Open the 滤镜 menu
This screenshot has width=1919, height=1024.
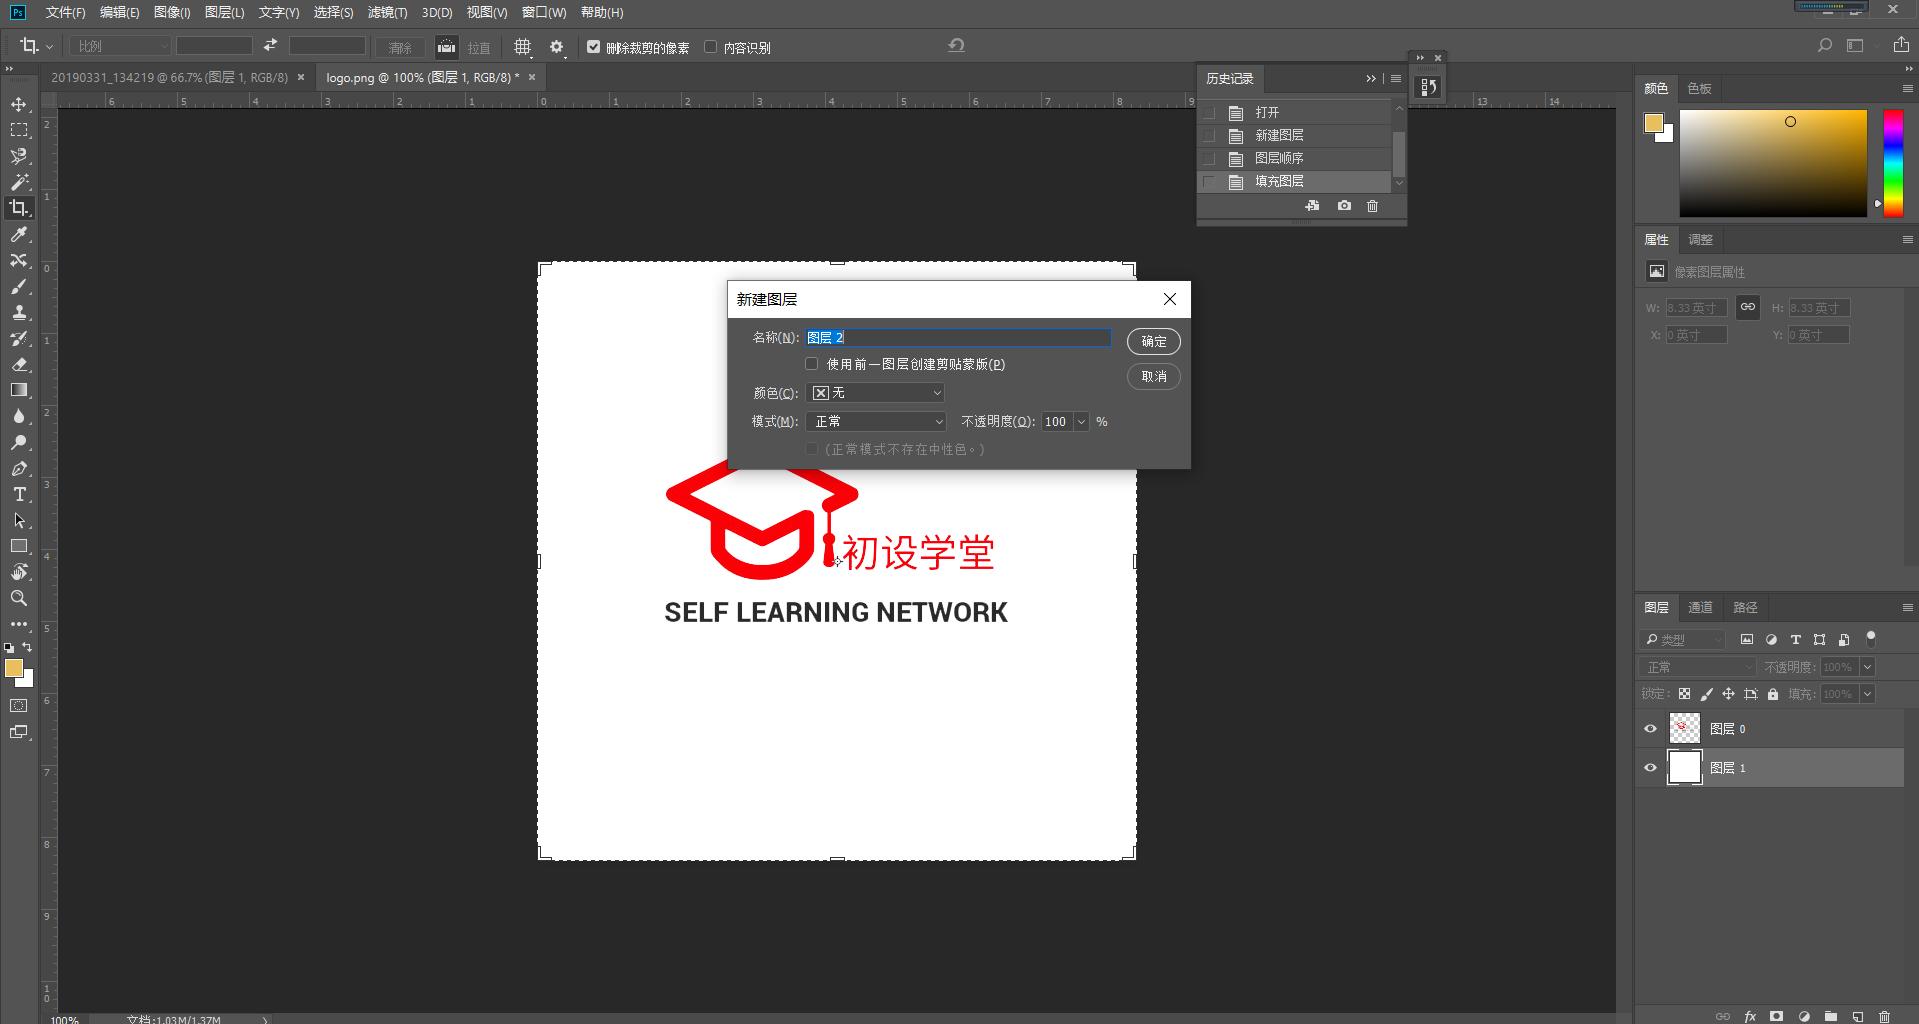[388, 13]
